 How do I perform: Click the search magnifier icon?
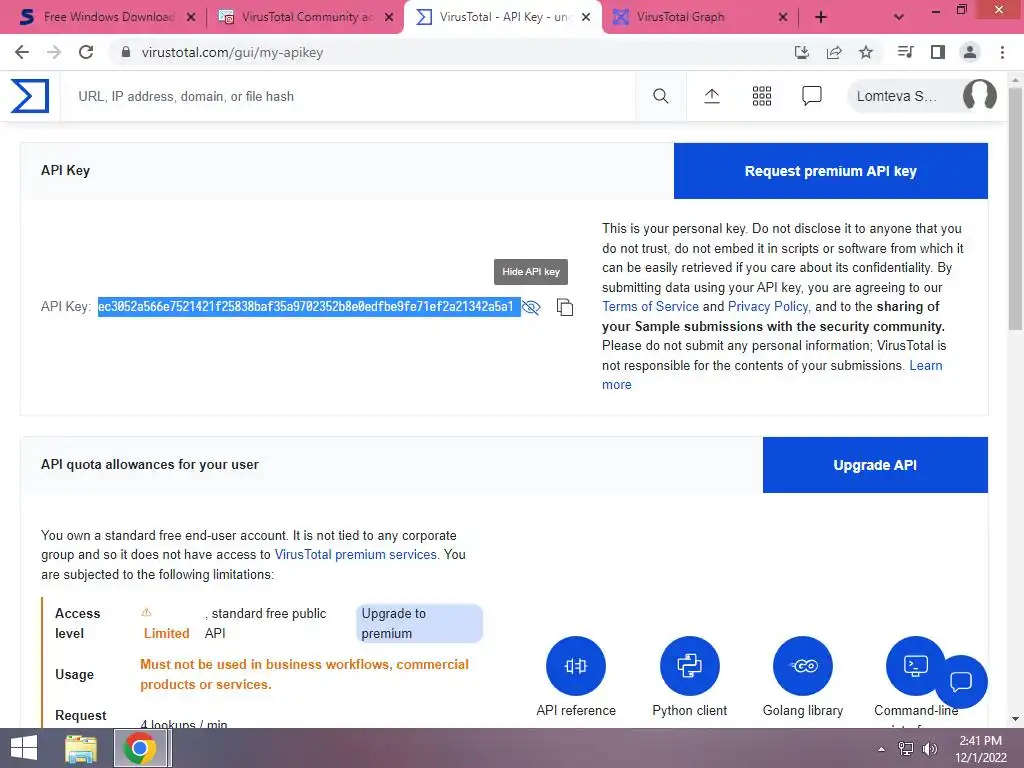(x=660, y=96)
